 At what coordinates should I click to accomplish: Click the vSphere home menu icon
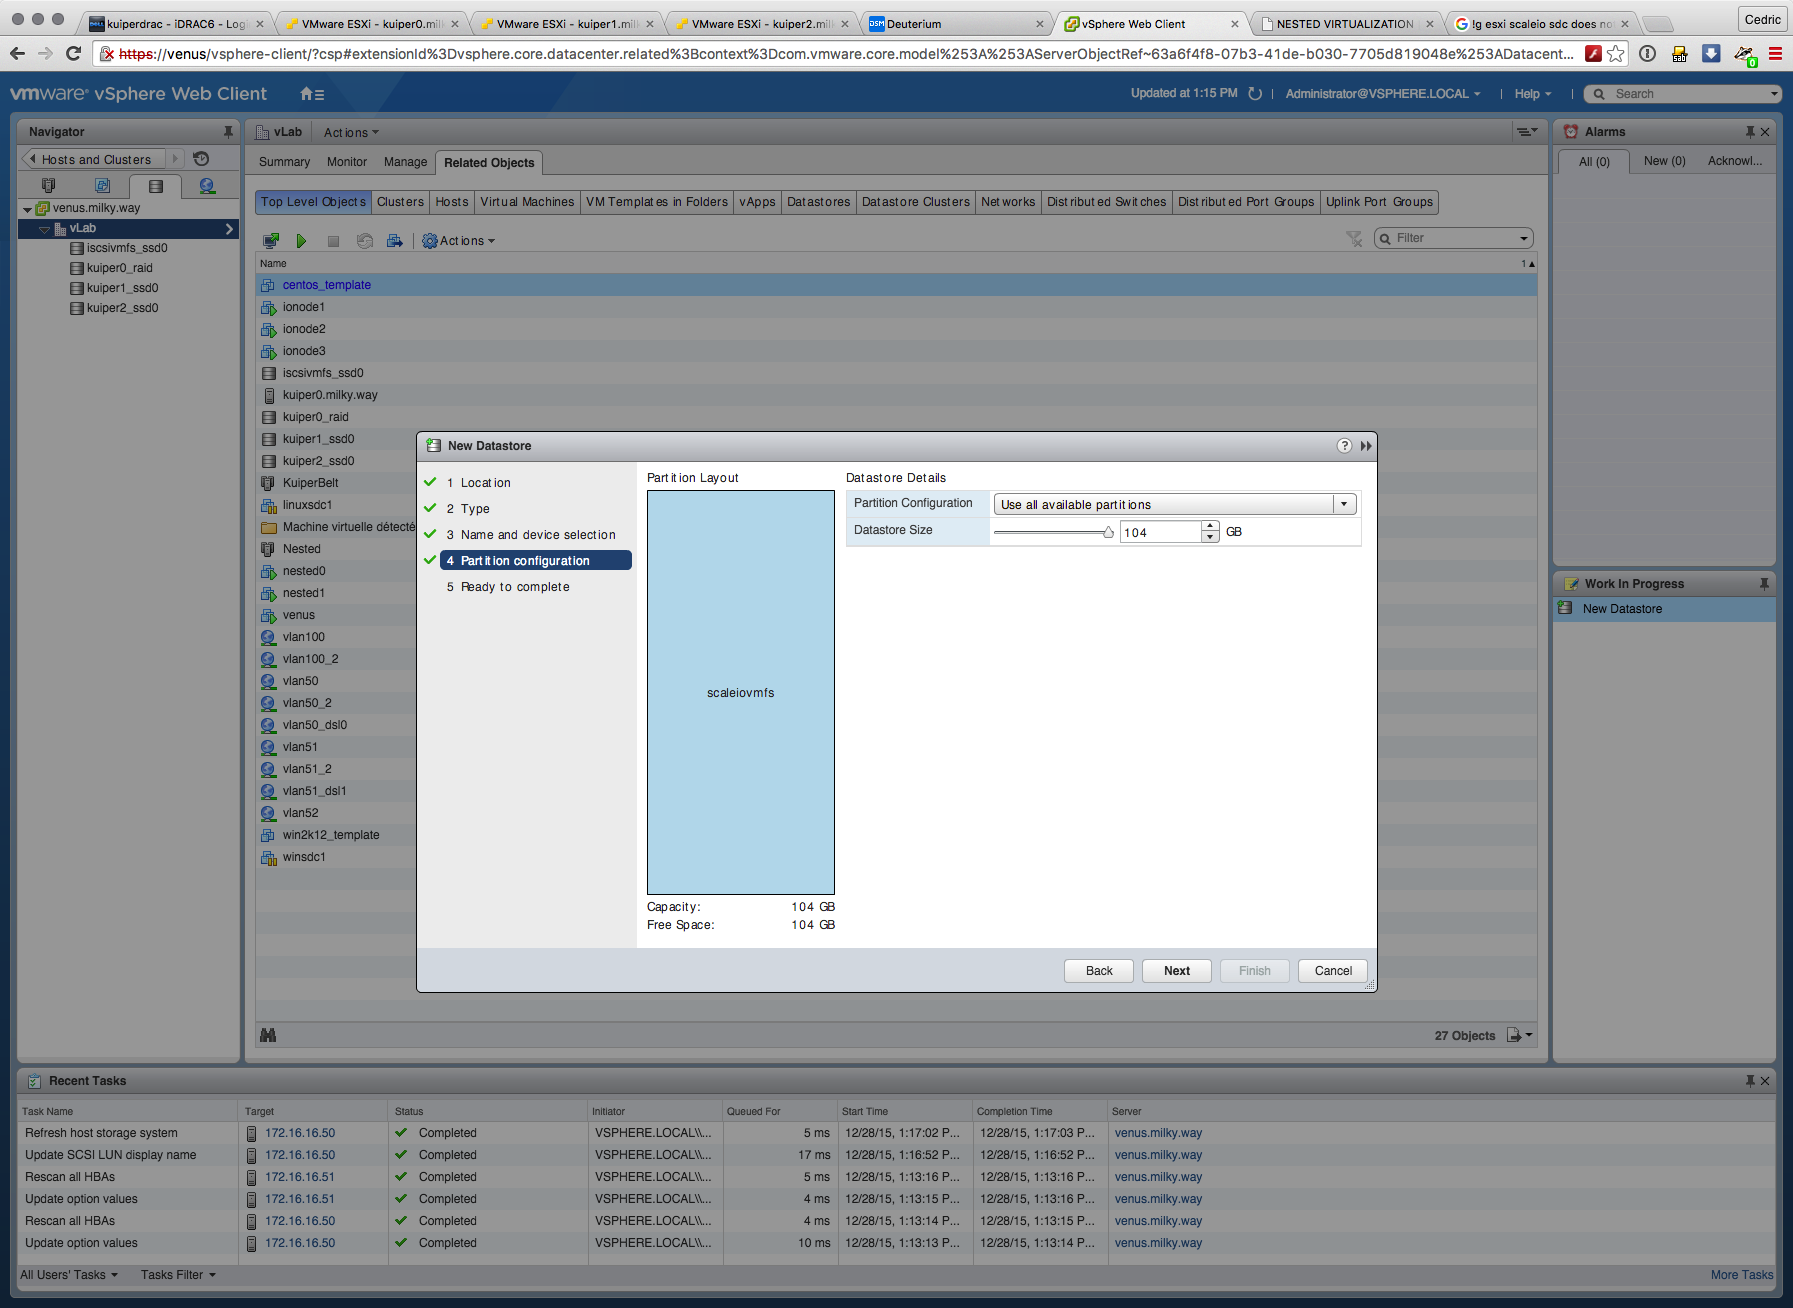311,94
